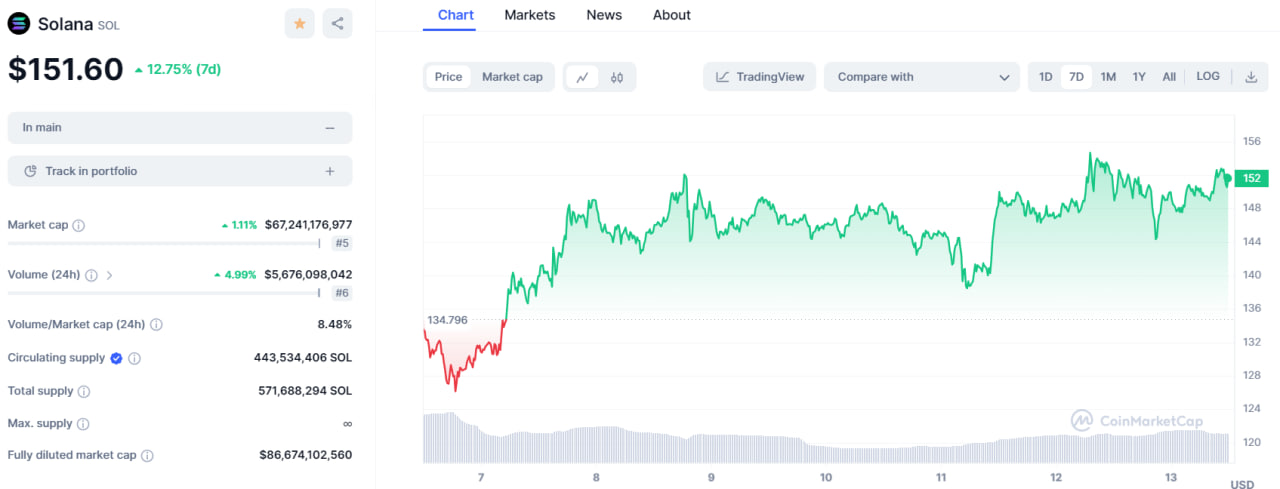Open the News tab
1280x489 pixels.
604,15
